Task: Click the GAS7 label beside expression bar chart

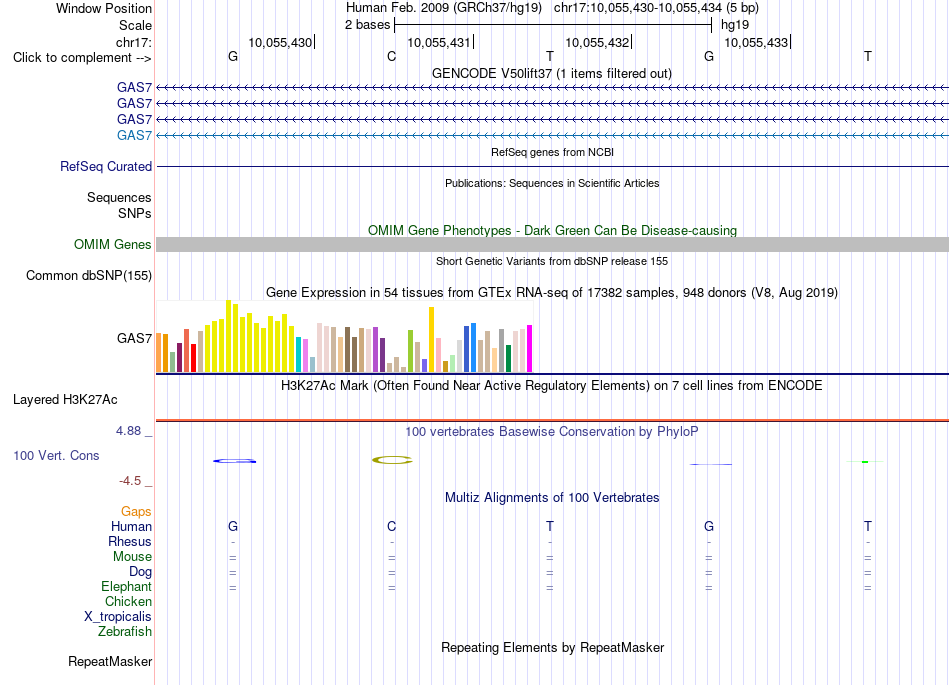Action: 135,339
